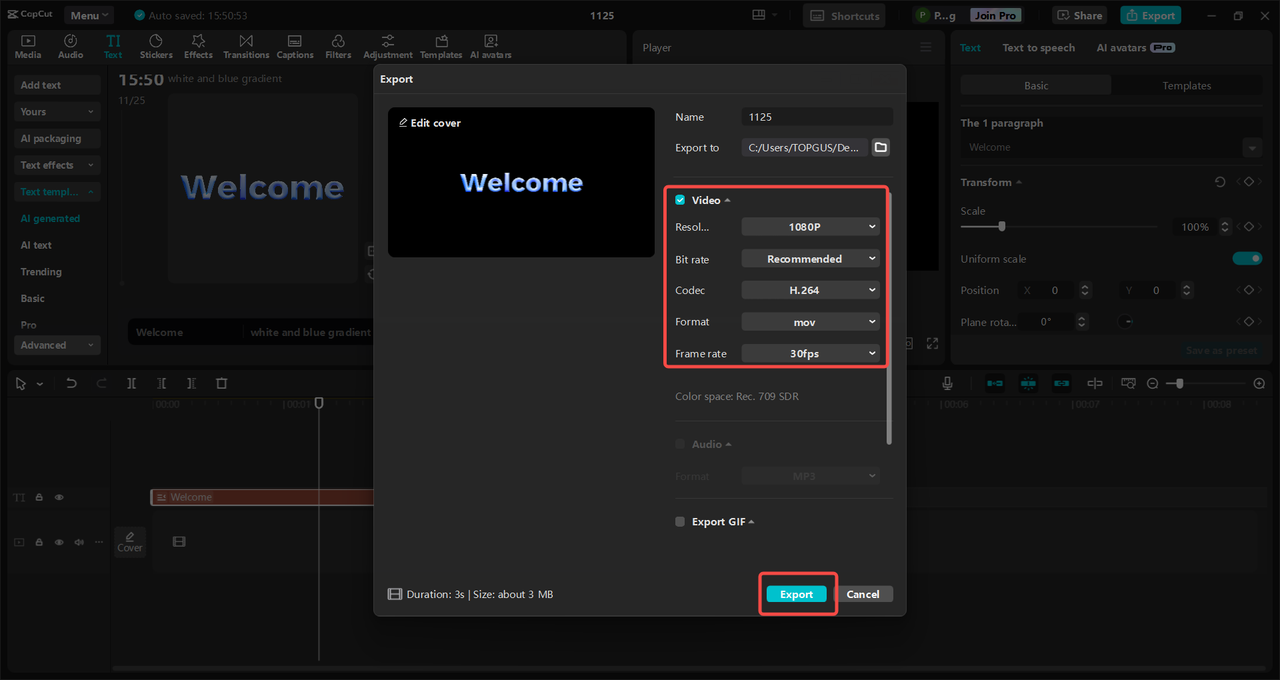Click the Join Pro button
This screenshot has width=1280, height=680.
[x=996, y=15]
